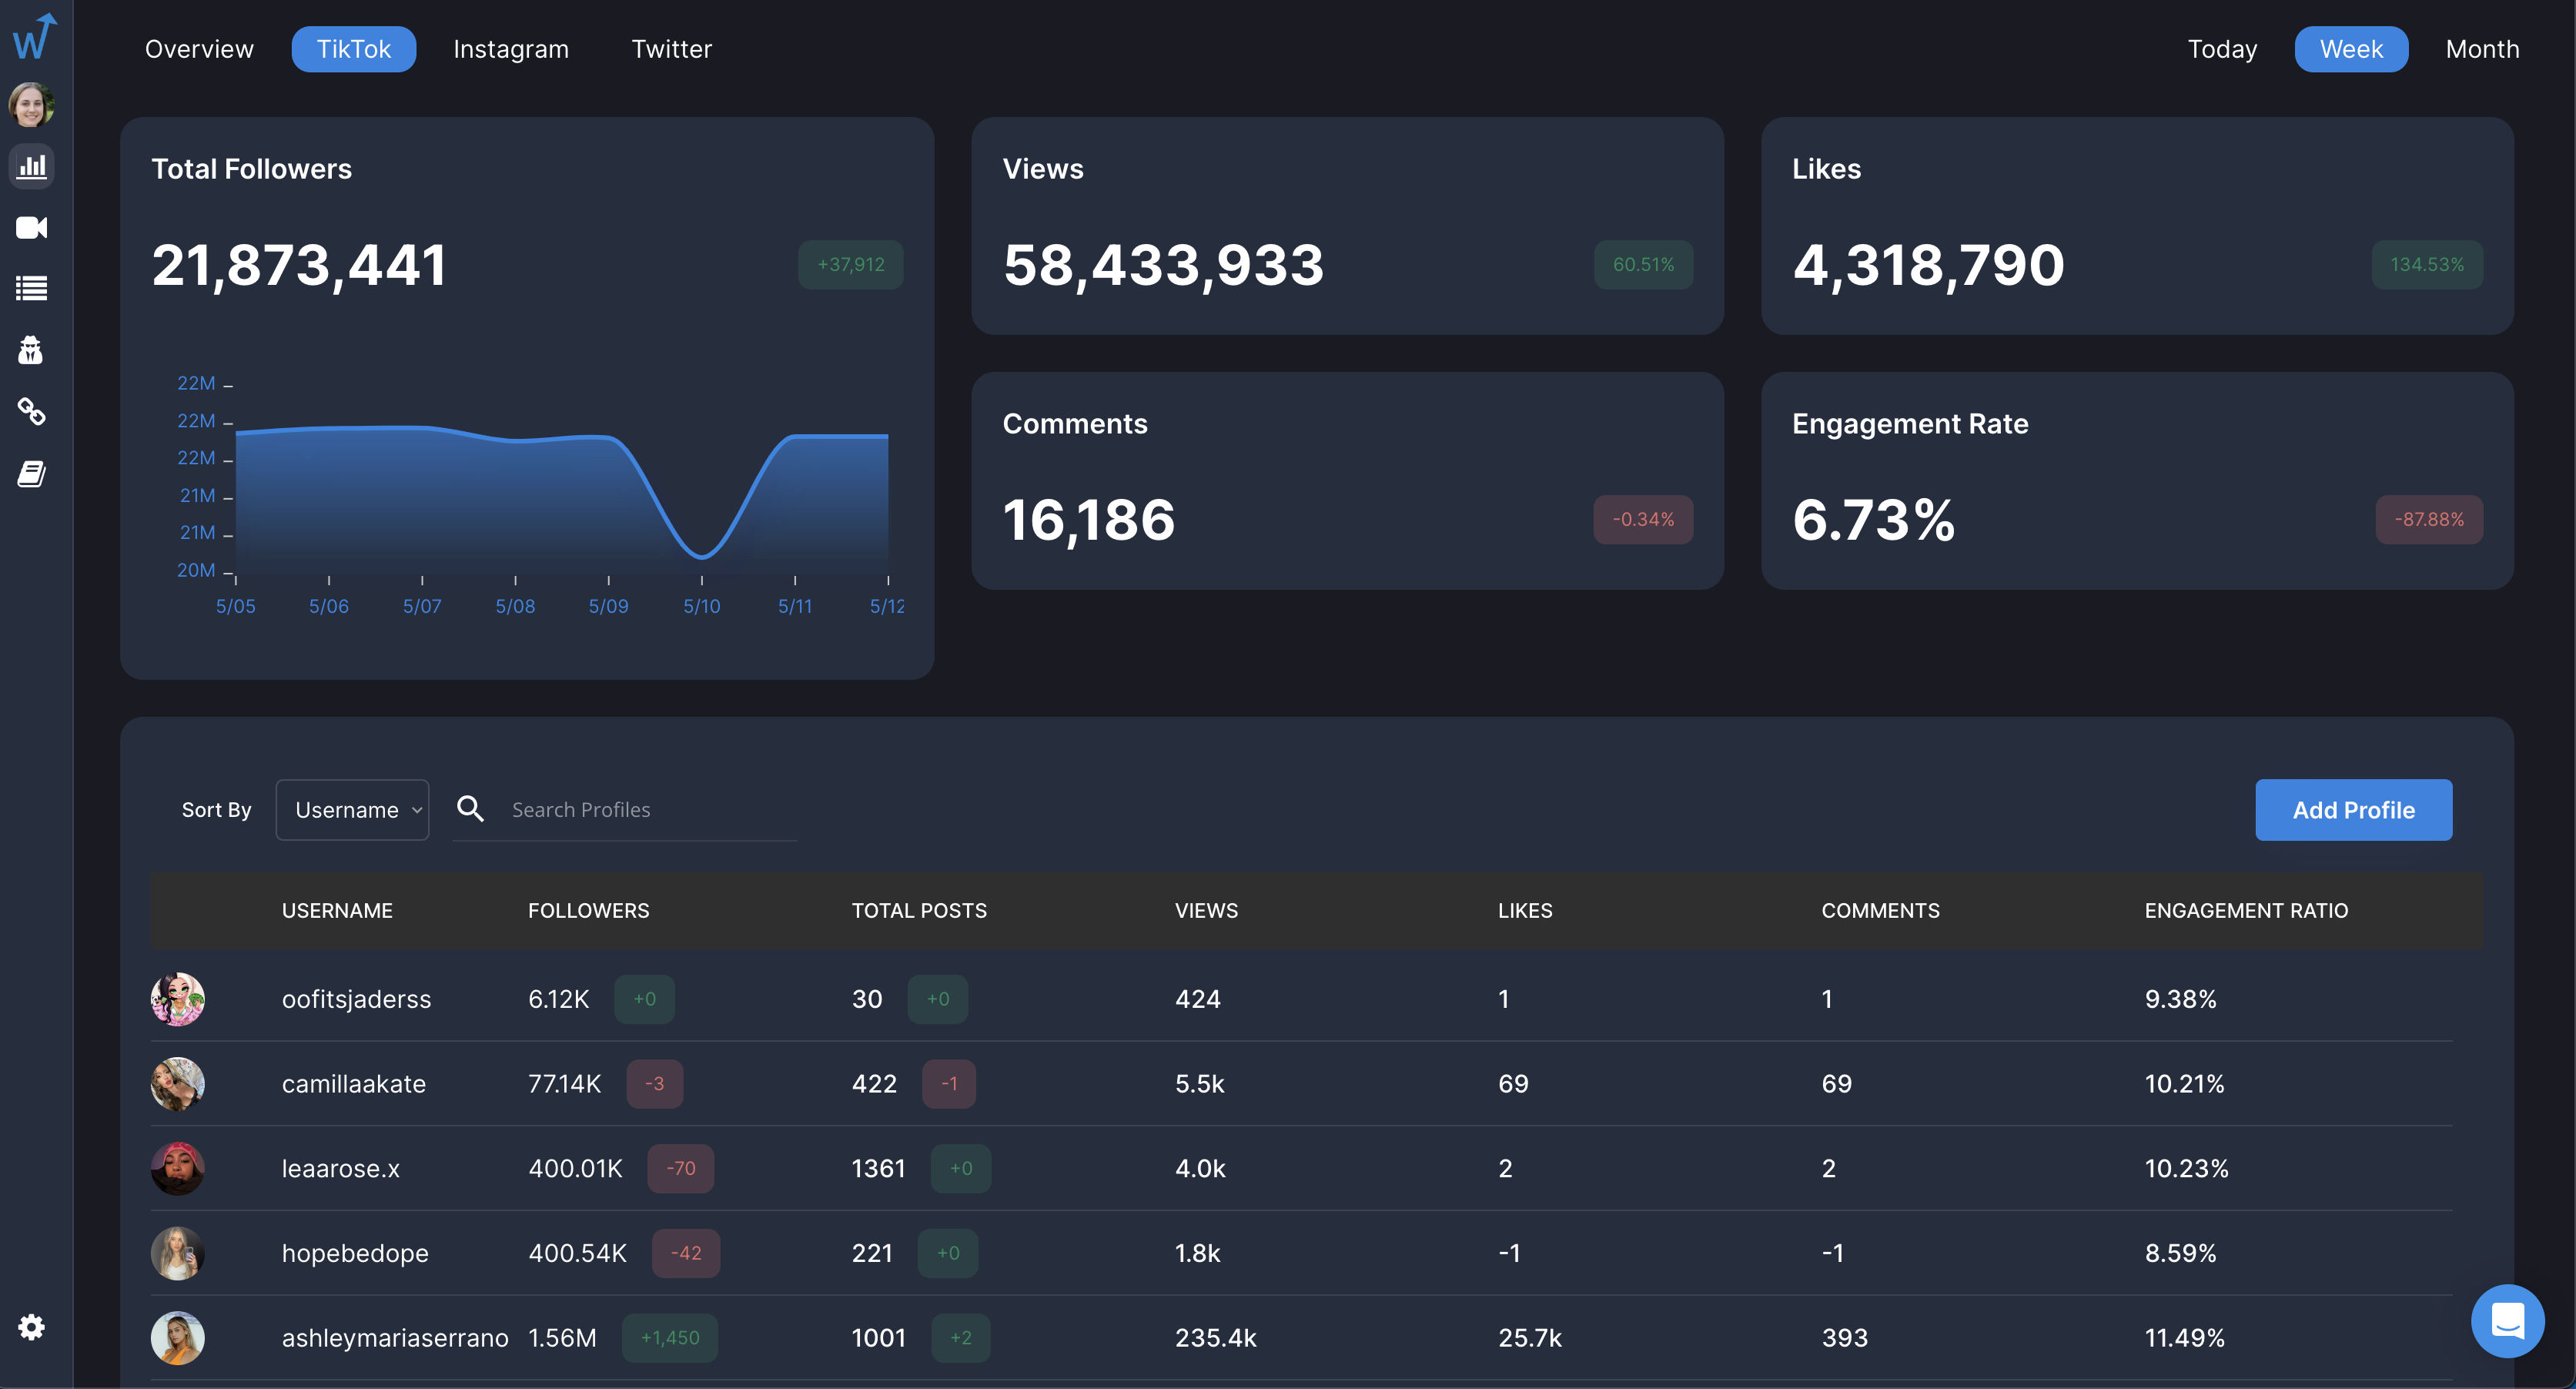
Task: Click the search magnifier icon
Action: pos(470,809)
